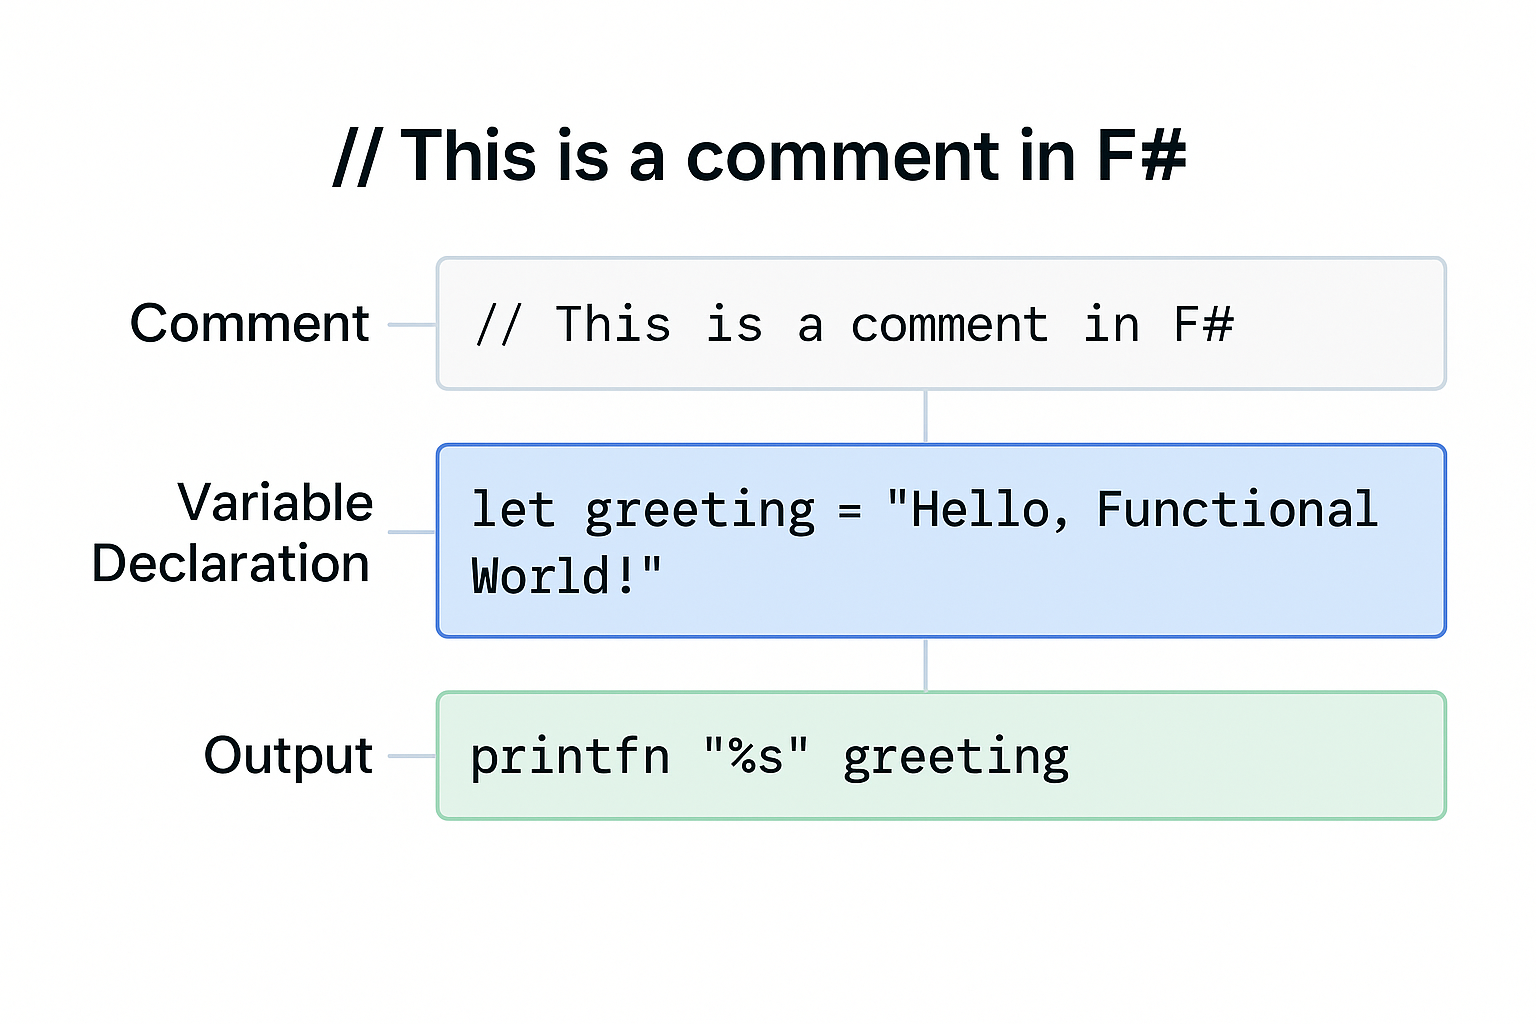
Task: Click the word "Functional" in the string
Action: click(x=1237, y=509)
